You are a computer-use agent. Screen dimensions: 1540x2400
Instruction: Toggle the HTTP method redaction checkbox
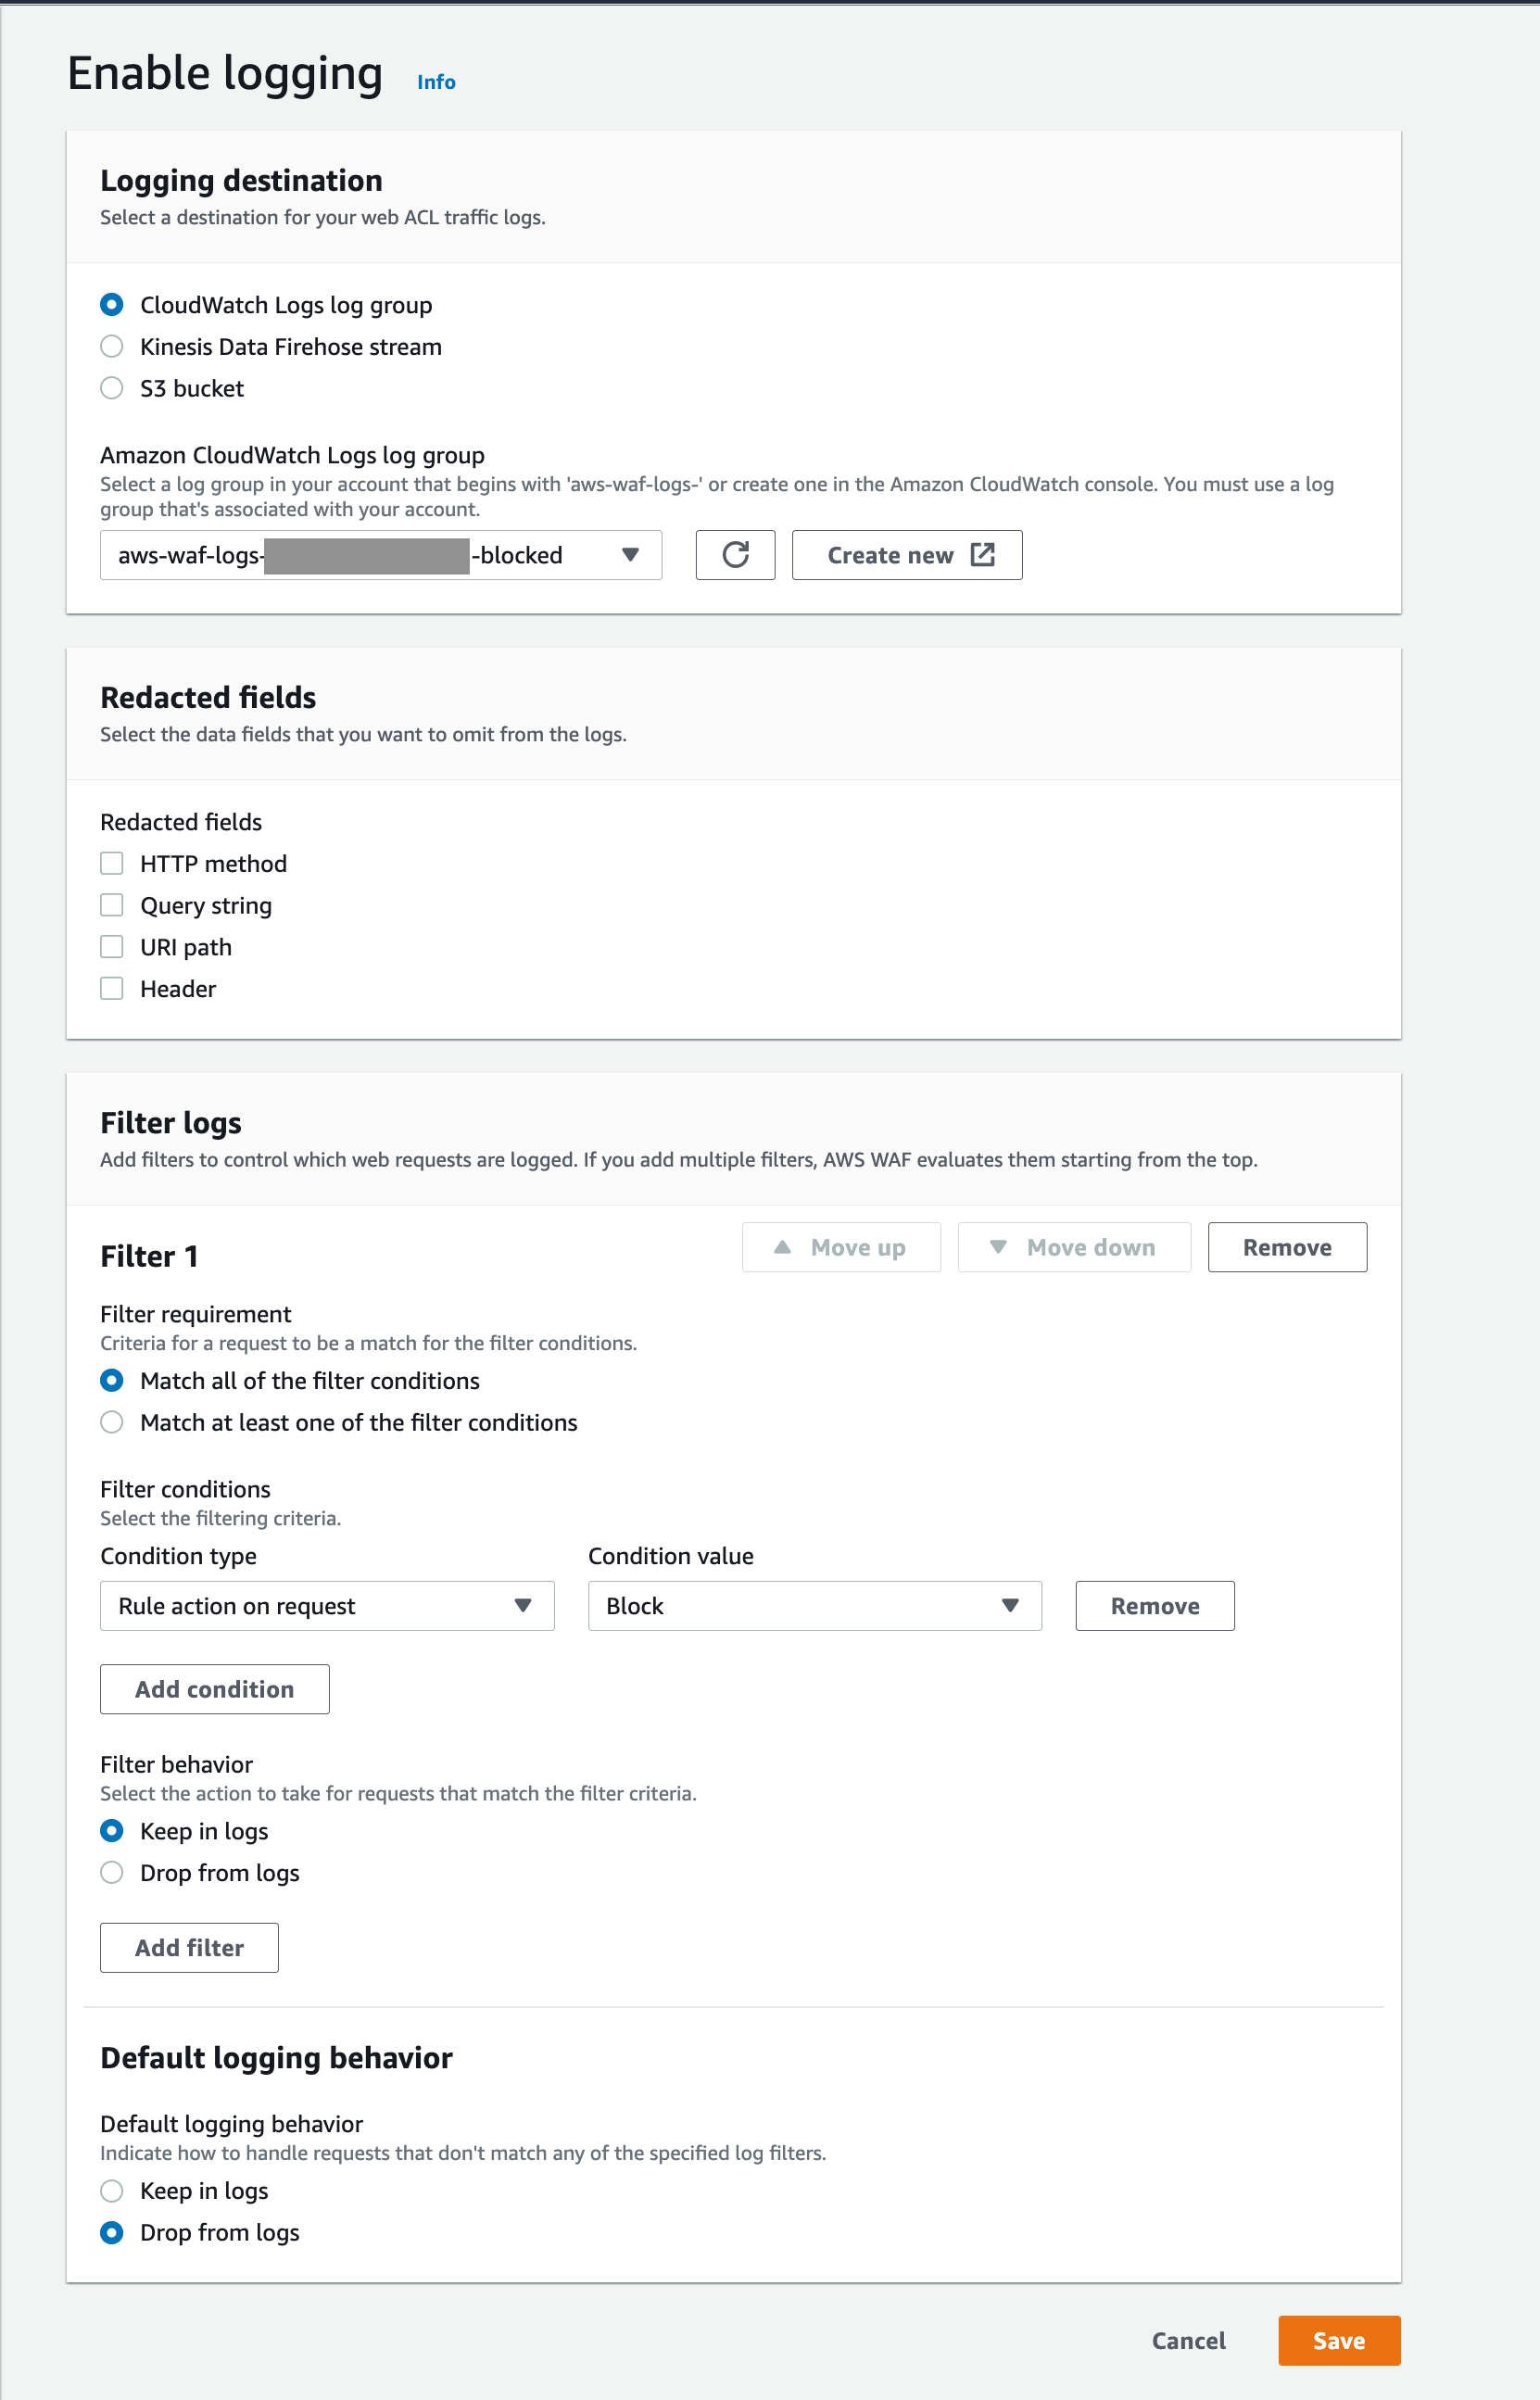[112, 862]
